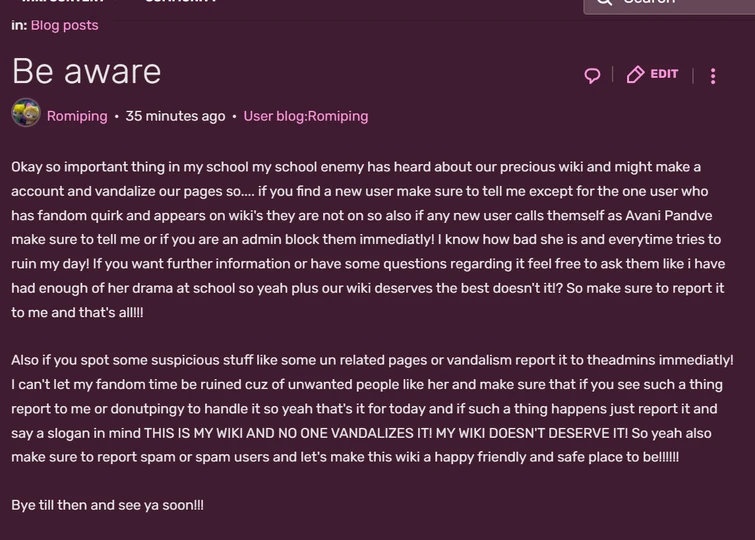Viewport: 755px width, 540px height.
Task: Click the "in:" label before Blog posts
Action: pyautogui.click(x=19, y=25)
